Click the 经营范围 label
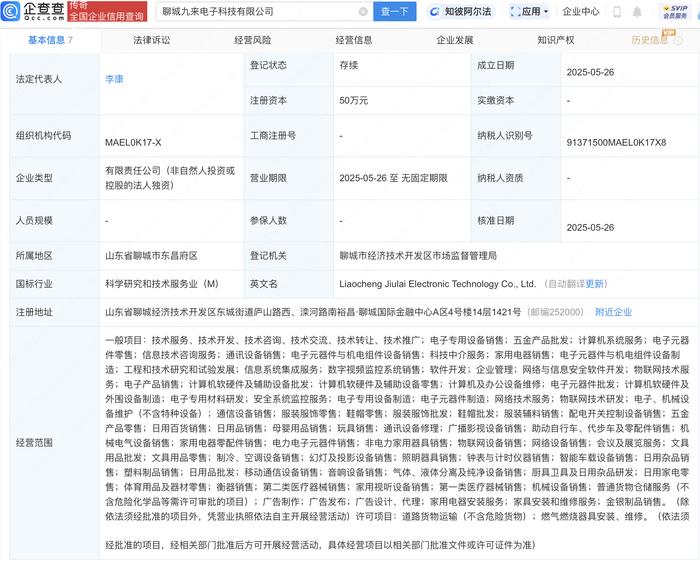700x561 pixels. point(34,443)
